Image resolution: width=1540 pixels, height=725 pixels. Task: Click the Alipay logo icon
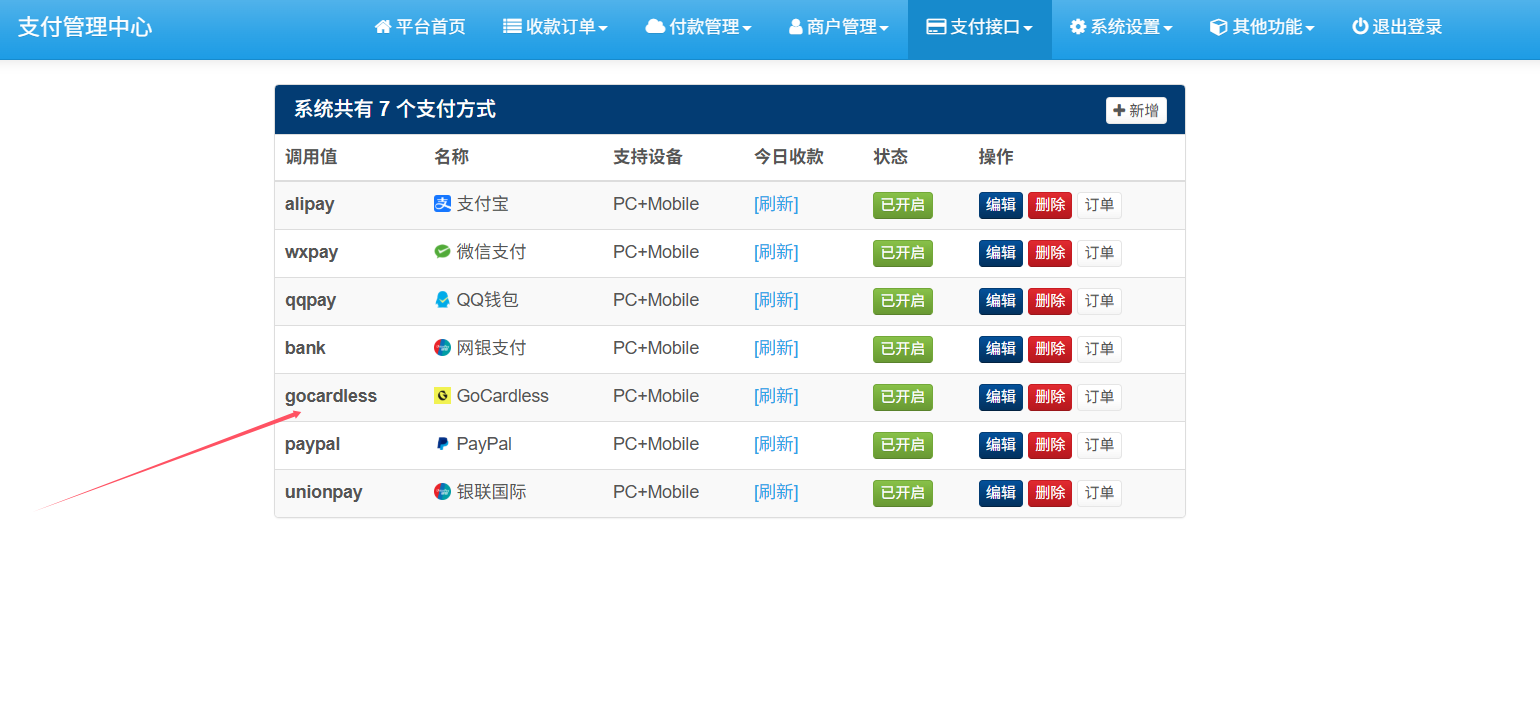(x=442, y=204)
